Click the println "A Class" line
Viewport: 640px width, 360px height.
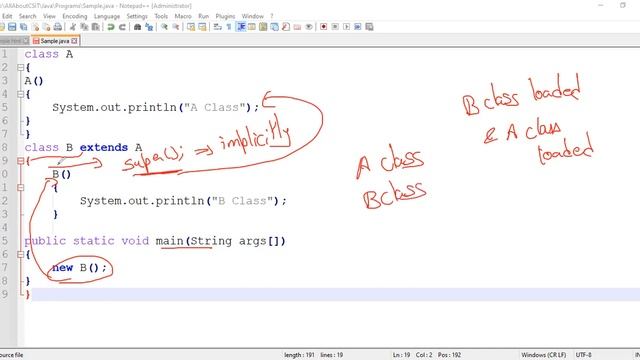click(156, 107)
